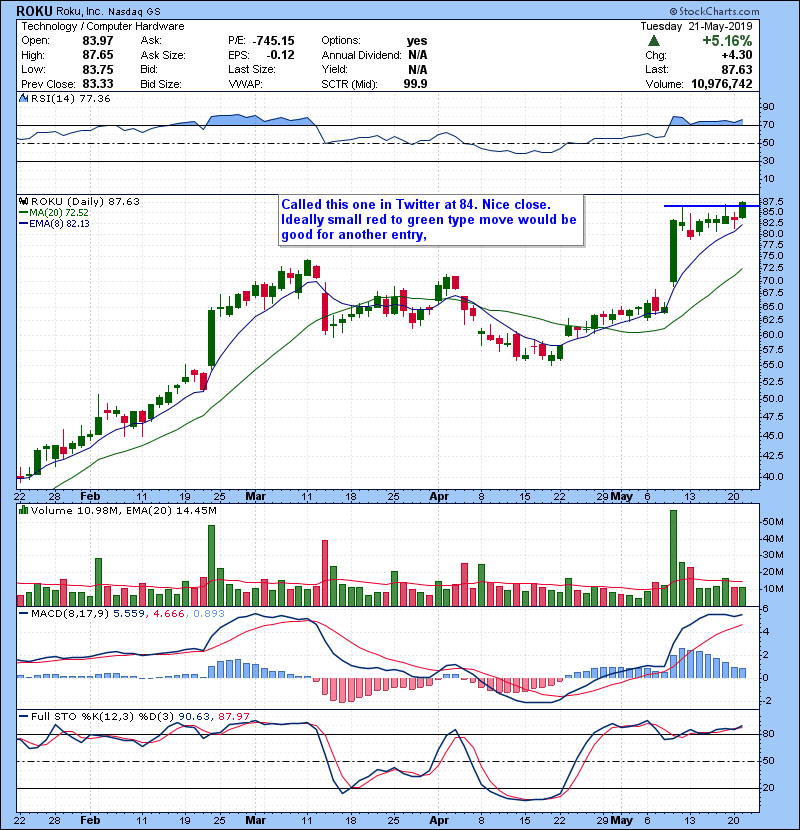800x830 pixels.
Task: Click the stochastic %K value 90.63
Action: (194, 717)
